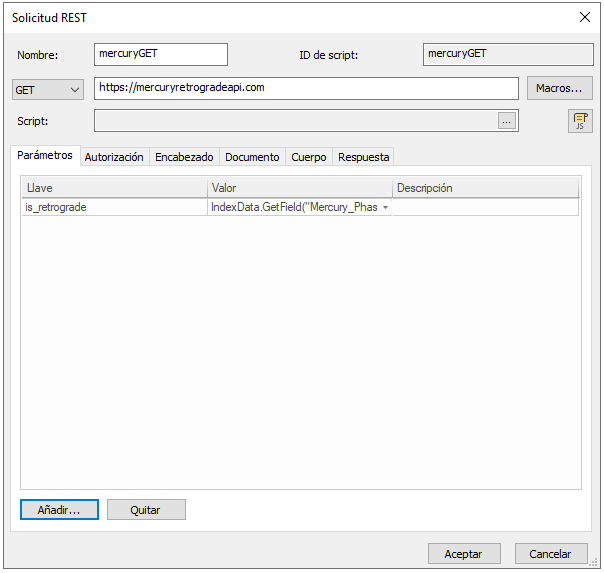This screenshot has width=604, height=573.
Task: Dismiss with the Cancelar button
Action: (551, 554)
